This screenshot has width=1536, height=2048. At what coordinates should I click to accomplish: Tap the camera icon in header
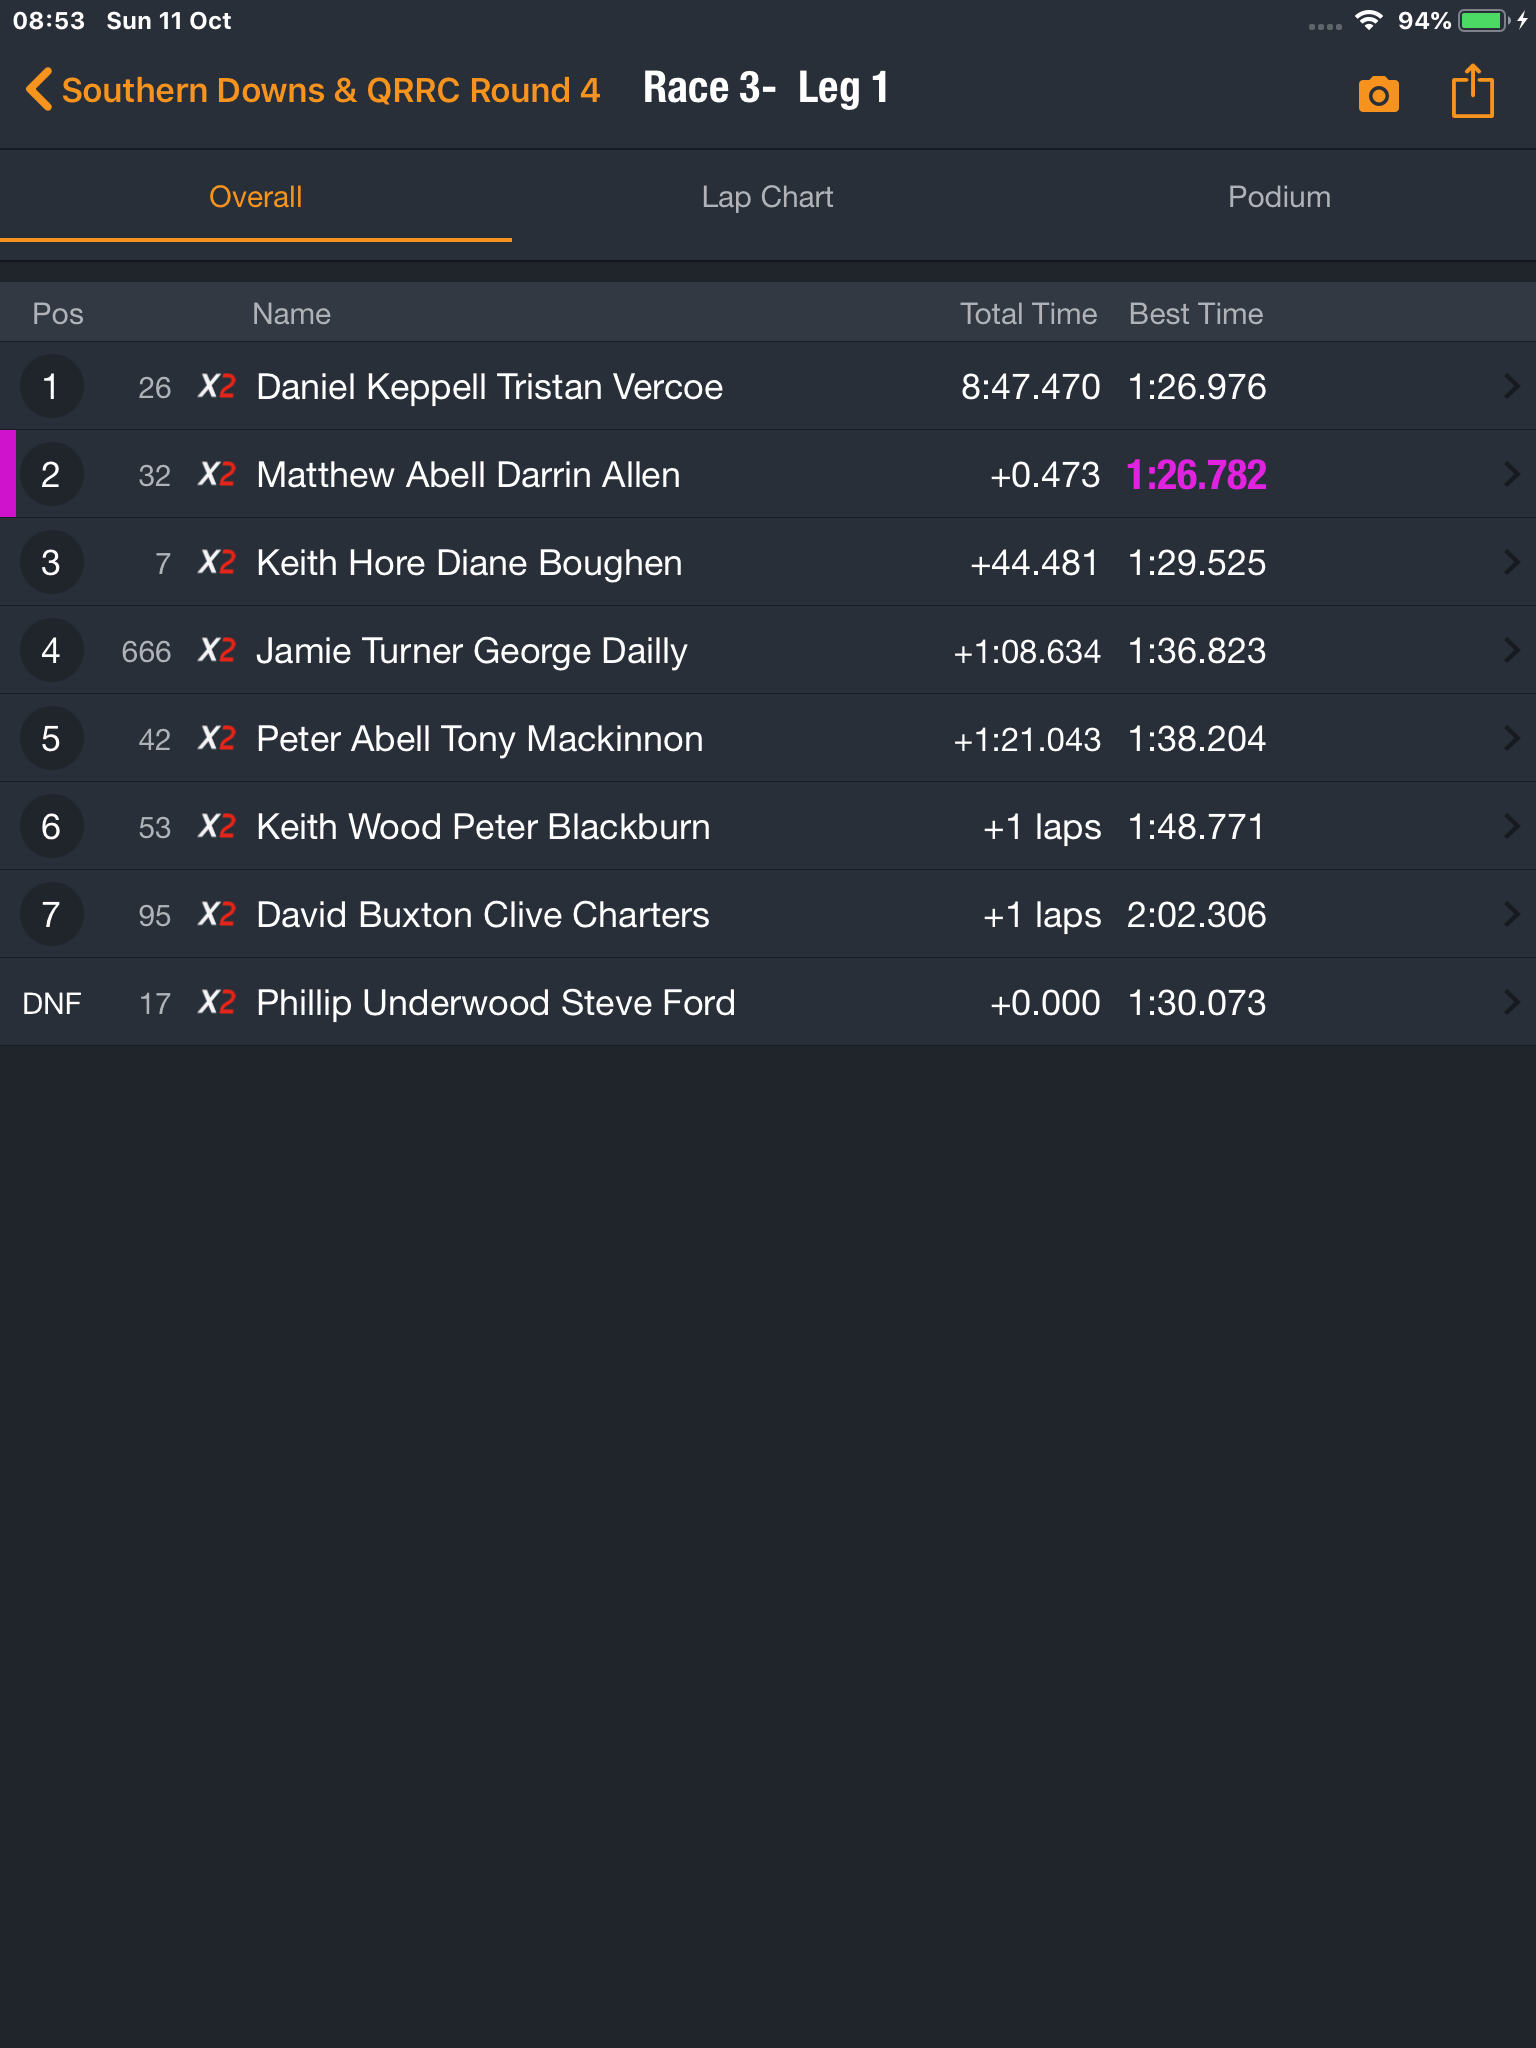(x=1378, y=94)
